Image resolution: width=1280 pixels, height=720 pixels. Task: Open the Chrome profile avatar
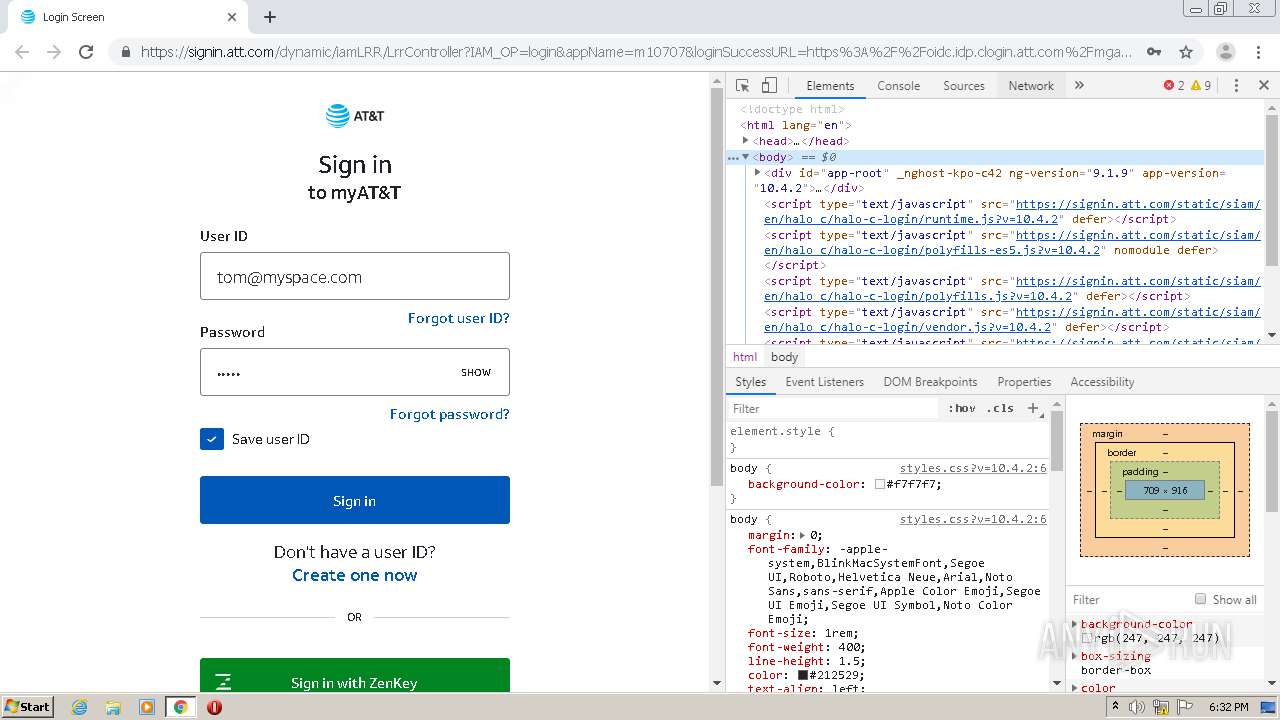[x=1225, y=52]
